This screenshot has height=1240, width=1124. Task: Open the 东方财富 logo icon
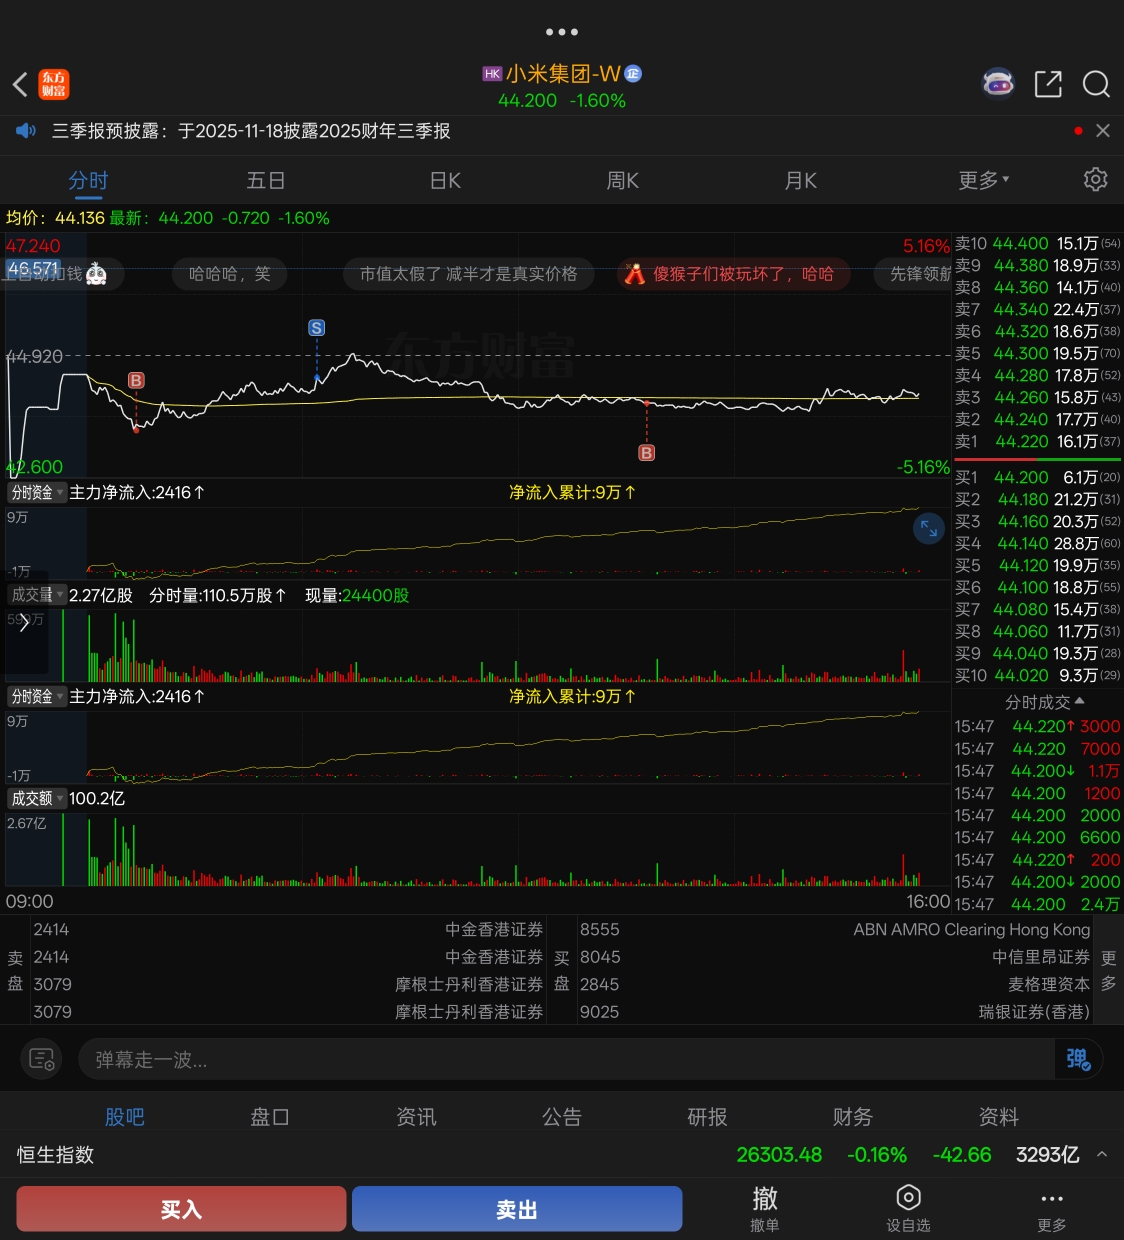54,85
